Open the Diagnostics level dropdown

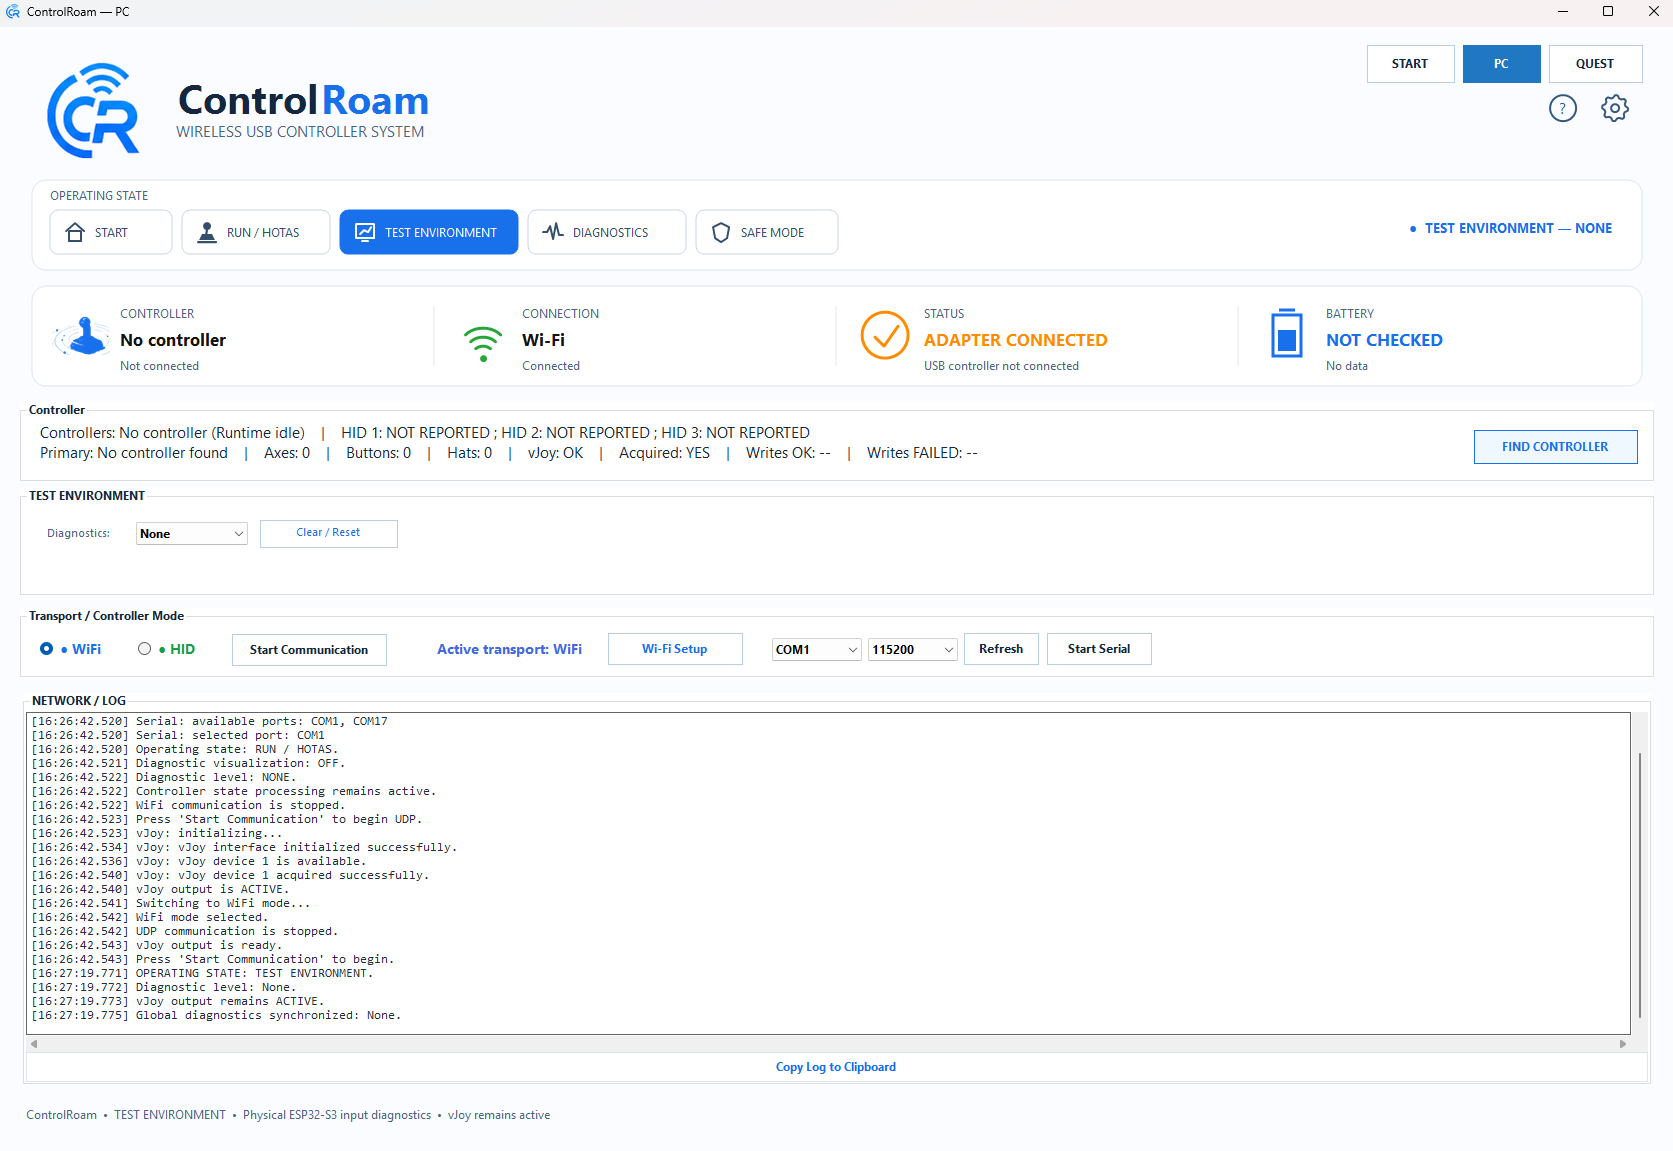click(x=192, y=534)
